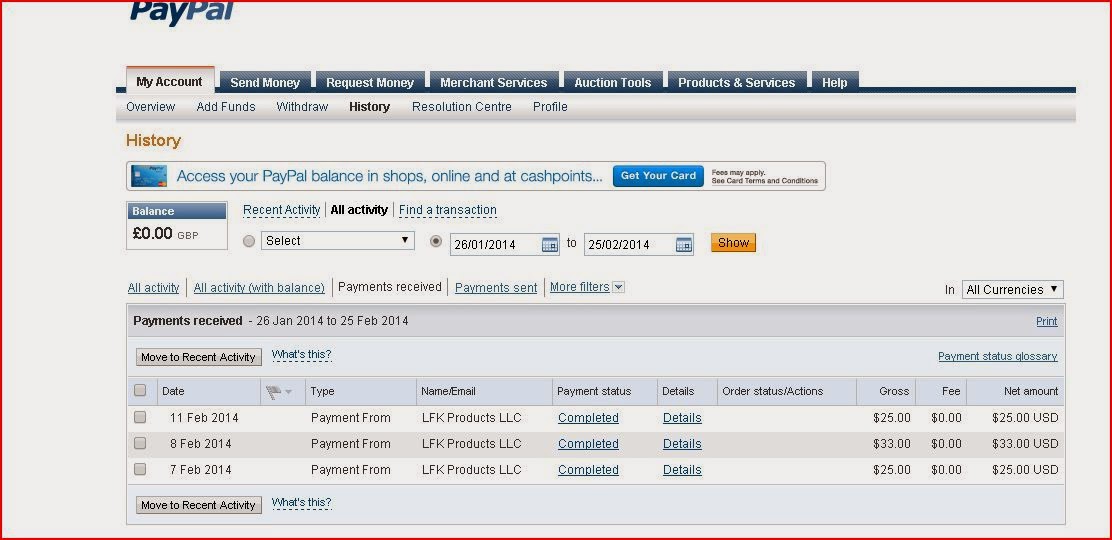Screen dimensions: 1112x540
Task: Click the orange Show button
Action: point(733,243)
